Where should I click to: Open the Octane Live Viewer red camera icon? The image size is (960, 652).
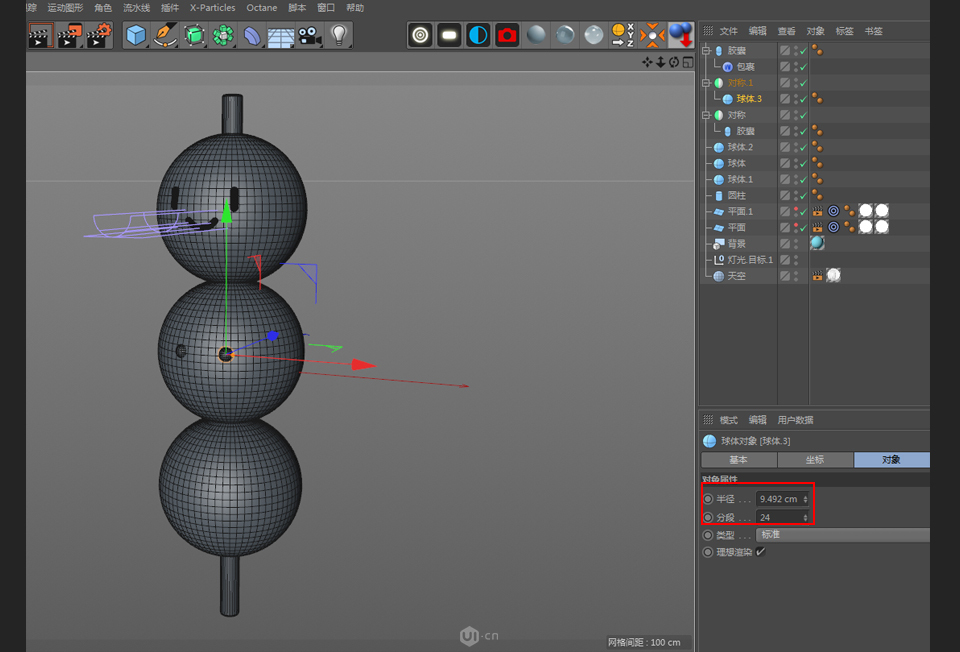(507, 35)
